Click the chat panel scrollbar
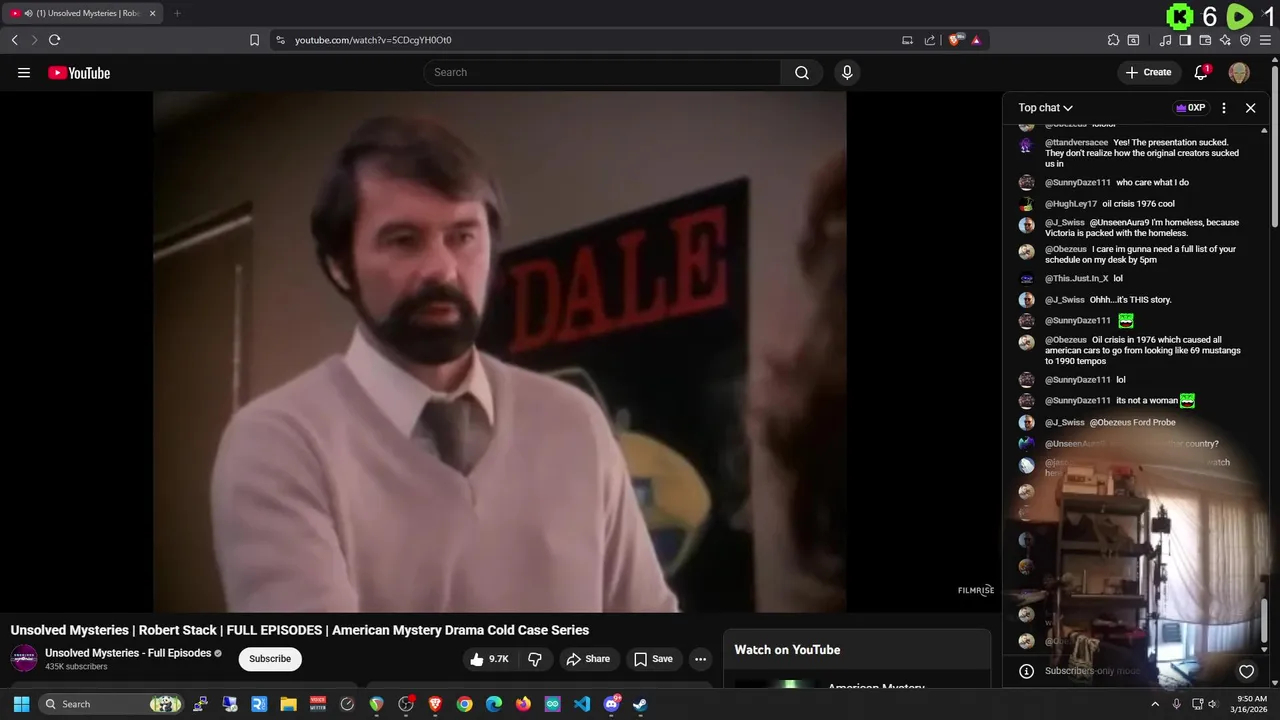The height and width of the screenshot is (720, 1280). coord(1263,620)
